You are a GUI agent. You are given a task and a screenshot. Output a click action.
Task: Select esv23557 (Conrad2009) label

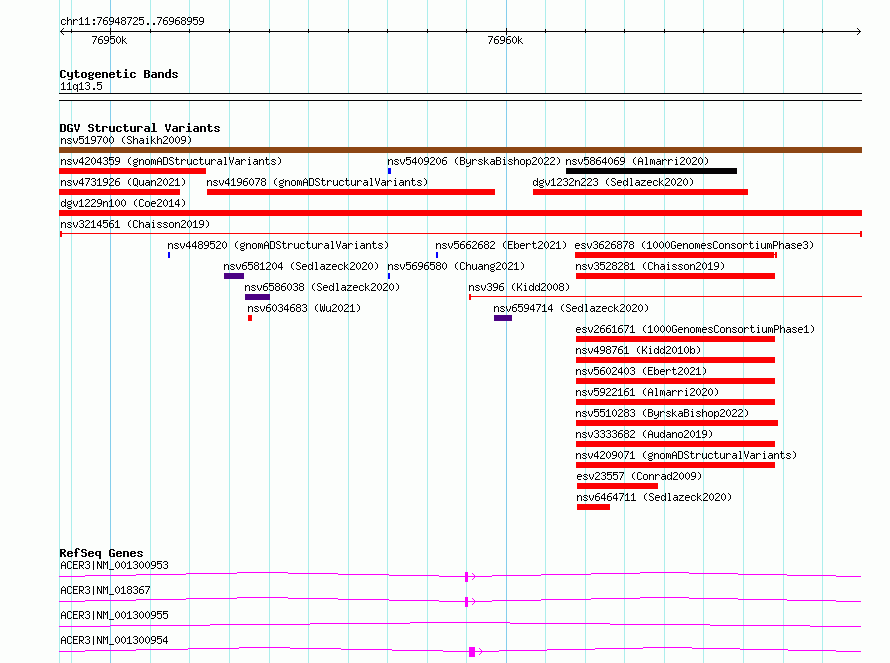639,476
